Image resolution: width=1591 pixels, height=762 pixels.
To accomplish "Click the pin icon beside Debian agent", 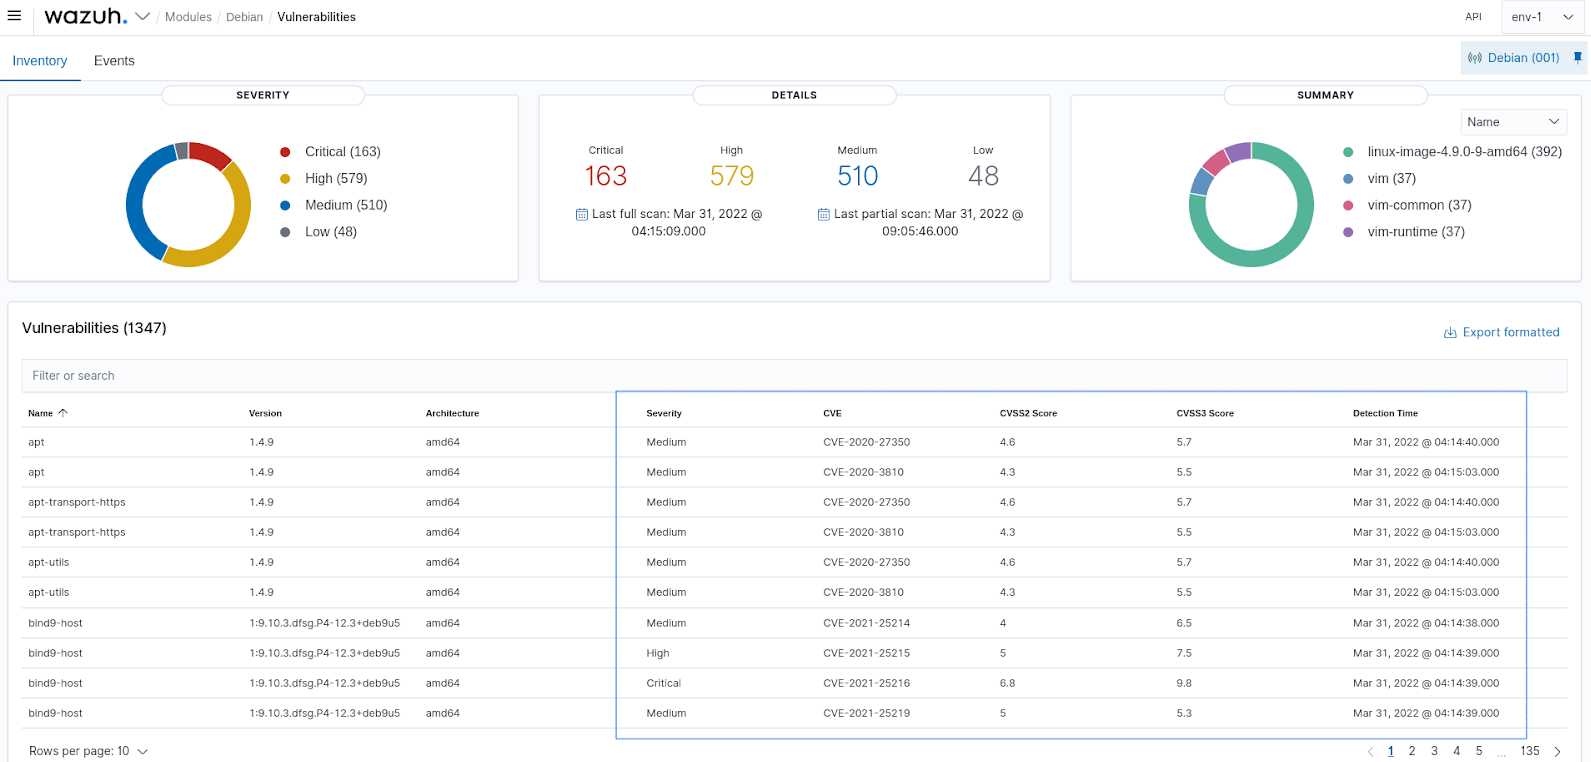I will pyautogui.click(x=1577, y=58).
